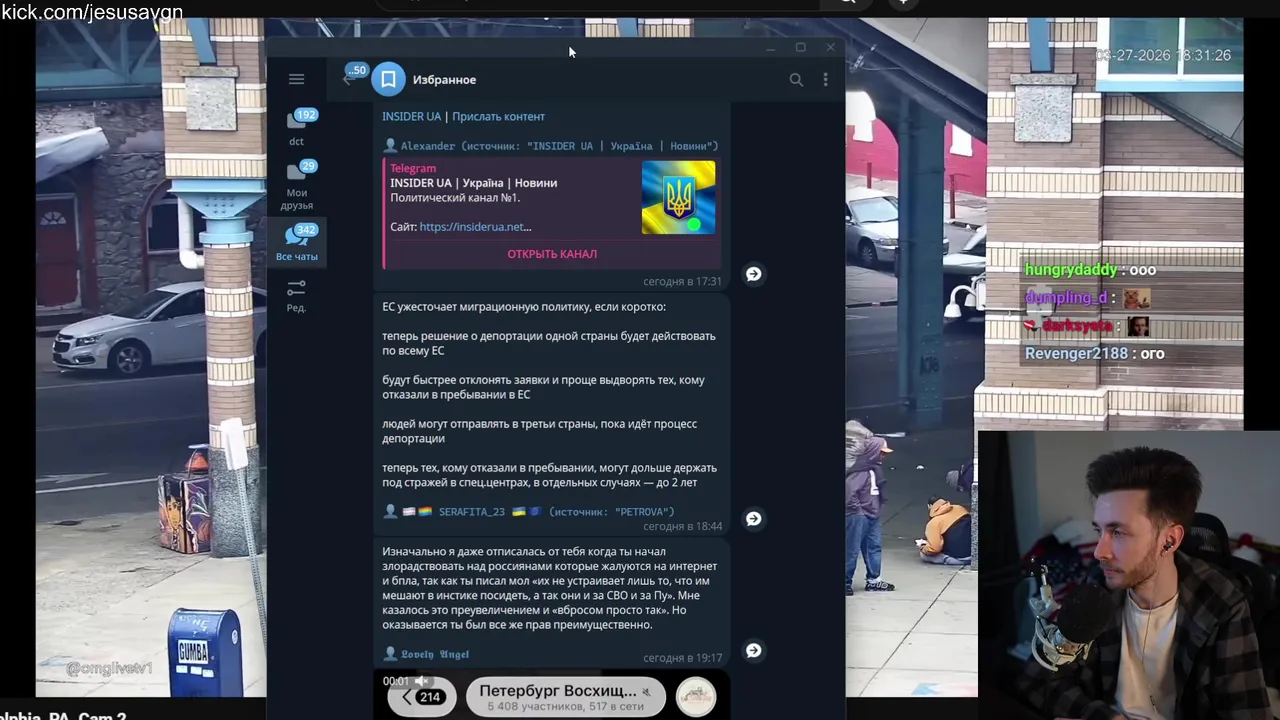Click the INSIDER UA | Україна | Новини heading
Viewport: 1280px width, 720px height.
[x=473, y=183]
